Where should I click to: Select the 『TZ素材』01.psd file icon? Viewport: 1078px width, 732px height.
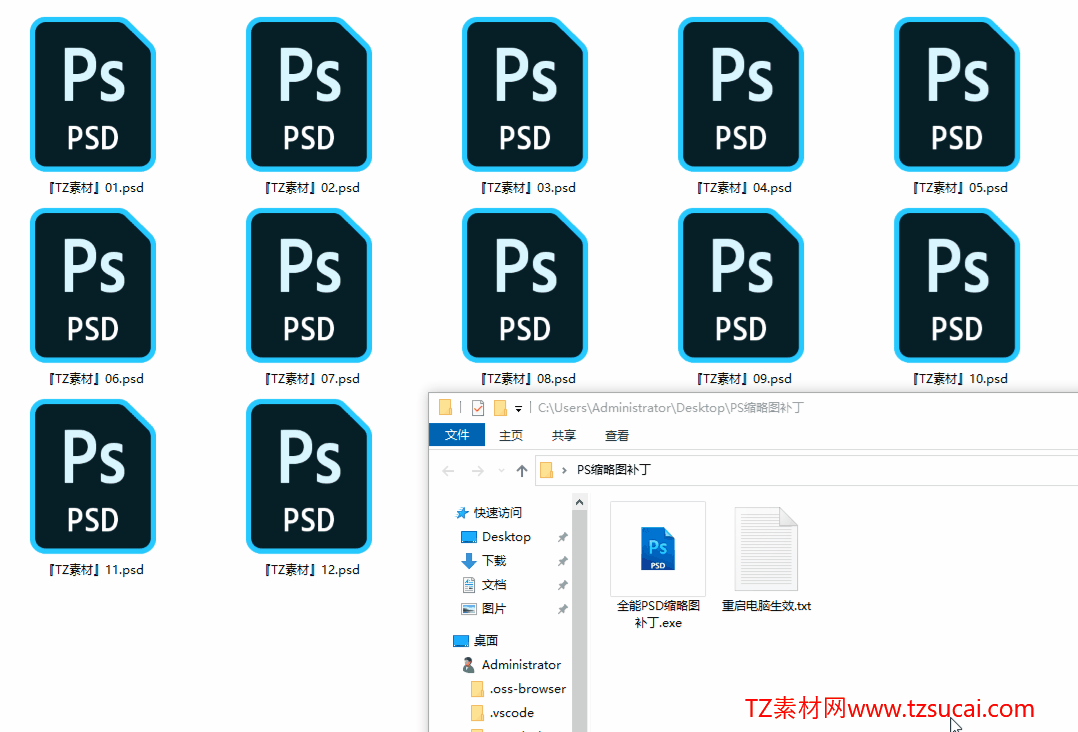[x=93, y=94]
